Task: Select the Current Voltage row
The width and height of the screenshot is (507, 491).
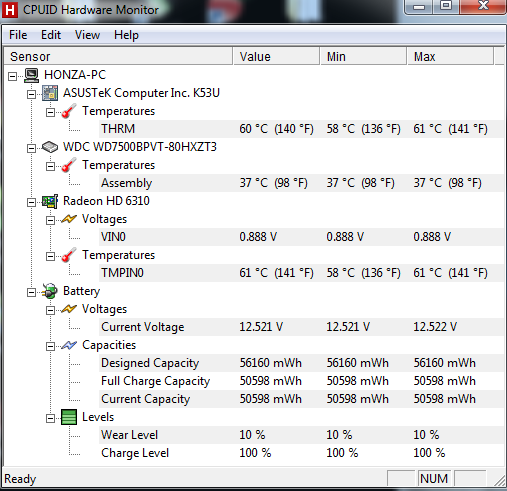Action: click(301, 327)
